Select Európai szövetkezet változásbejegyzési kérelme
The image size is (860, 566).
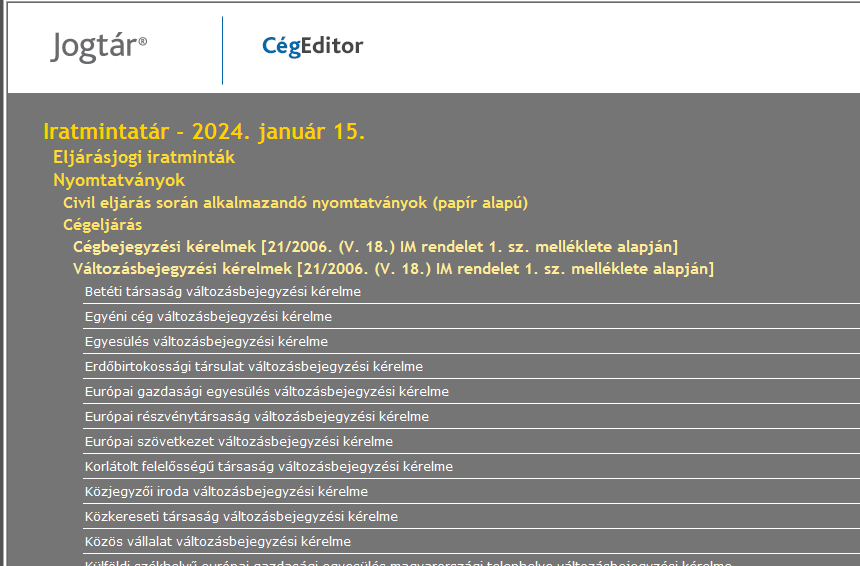coord(239,442)
